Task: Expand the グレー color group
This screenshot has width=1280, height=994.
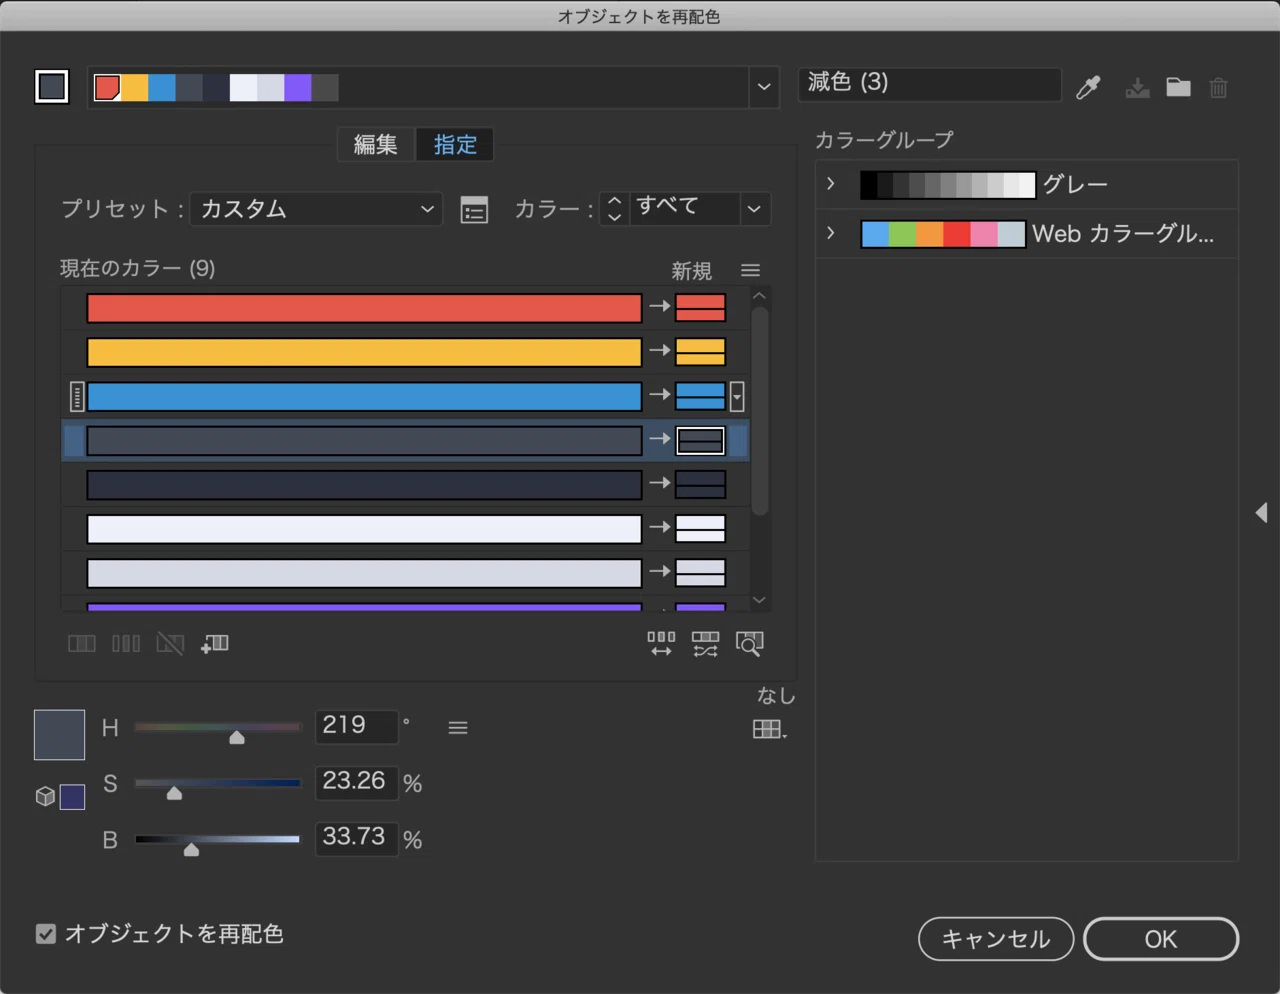Action: (x=830, y=184)
